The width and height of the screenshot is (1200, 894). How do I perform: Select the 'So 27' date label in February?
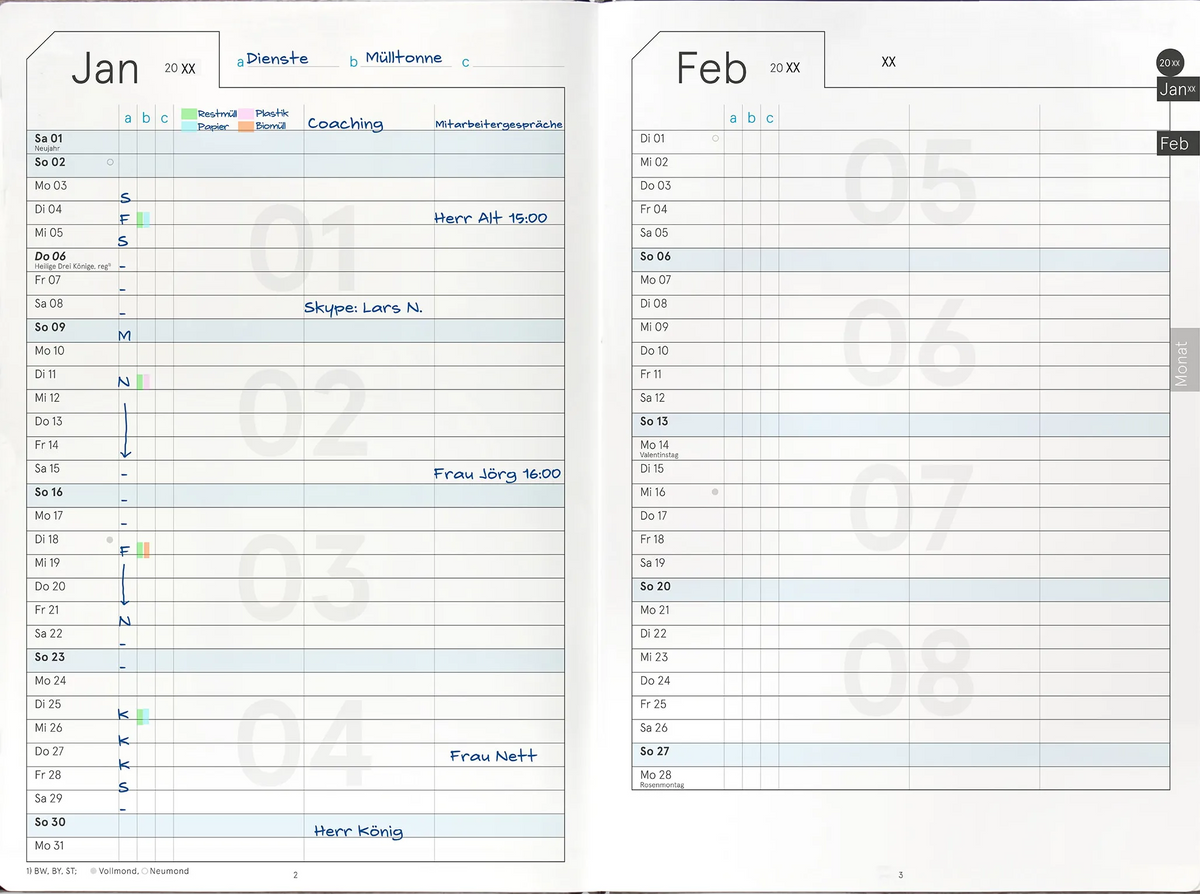click(x=655, y=751)
